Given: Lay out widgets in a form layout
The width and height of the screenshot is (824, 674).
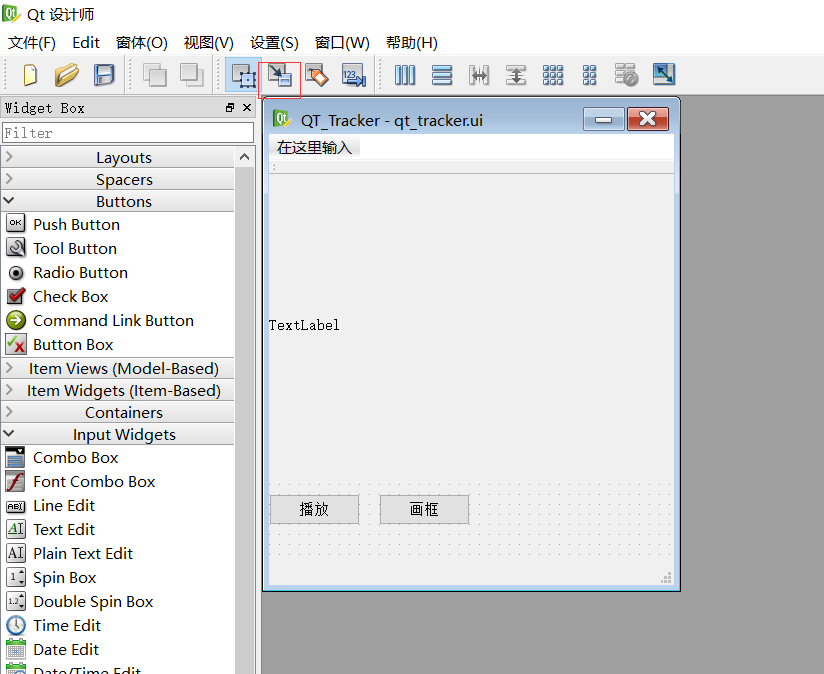Looking at the screenshot, I should pyautogui.click(x=590, y=75).
